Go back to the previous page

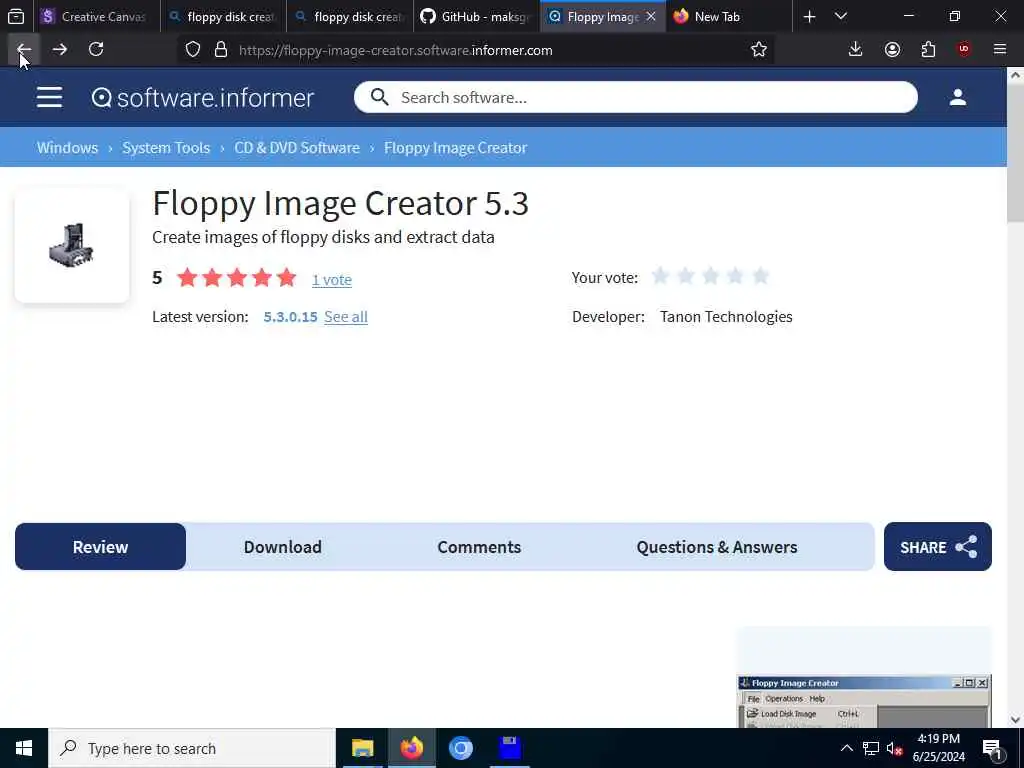tap(24, 50)
